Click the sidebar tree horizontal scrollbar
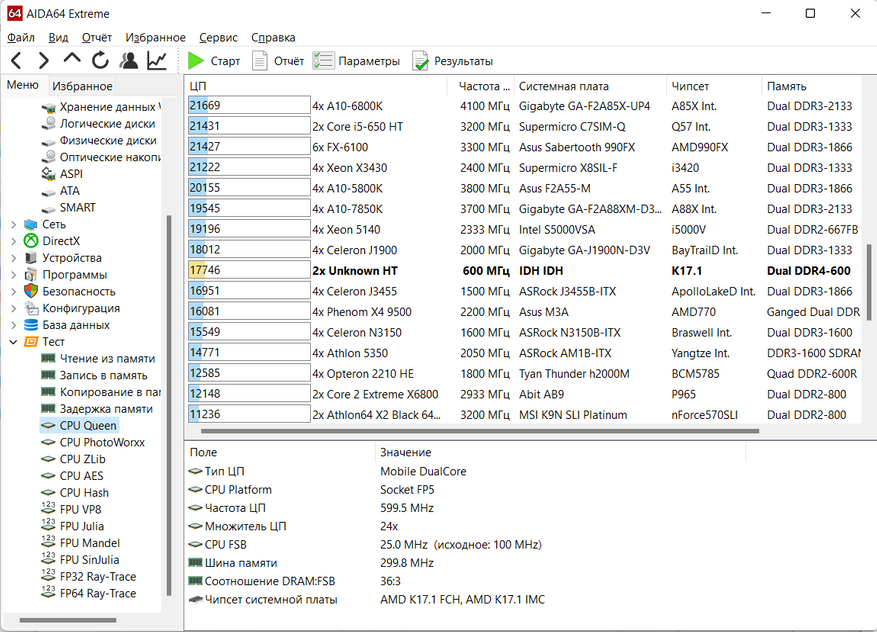The height and width of the screenshot is (632, 877). coord(68,620)
